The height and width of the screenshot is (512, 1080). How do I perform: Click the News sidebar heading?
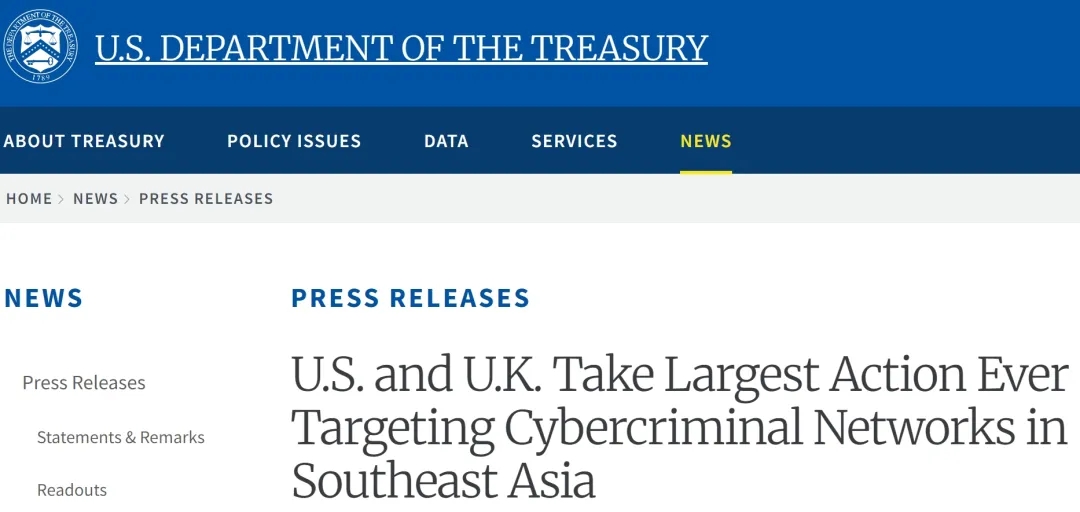[44, 298]
